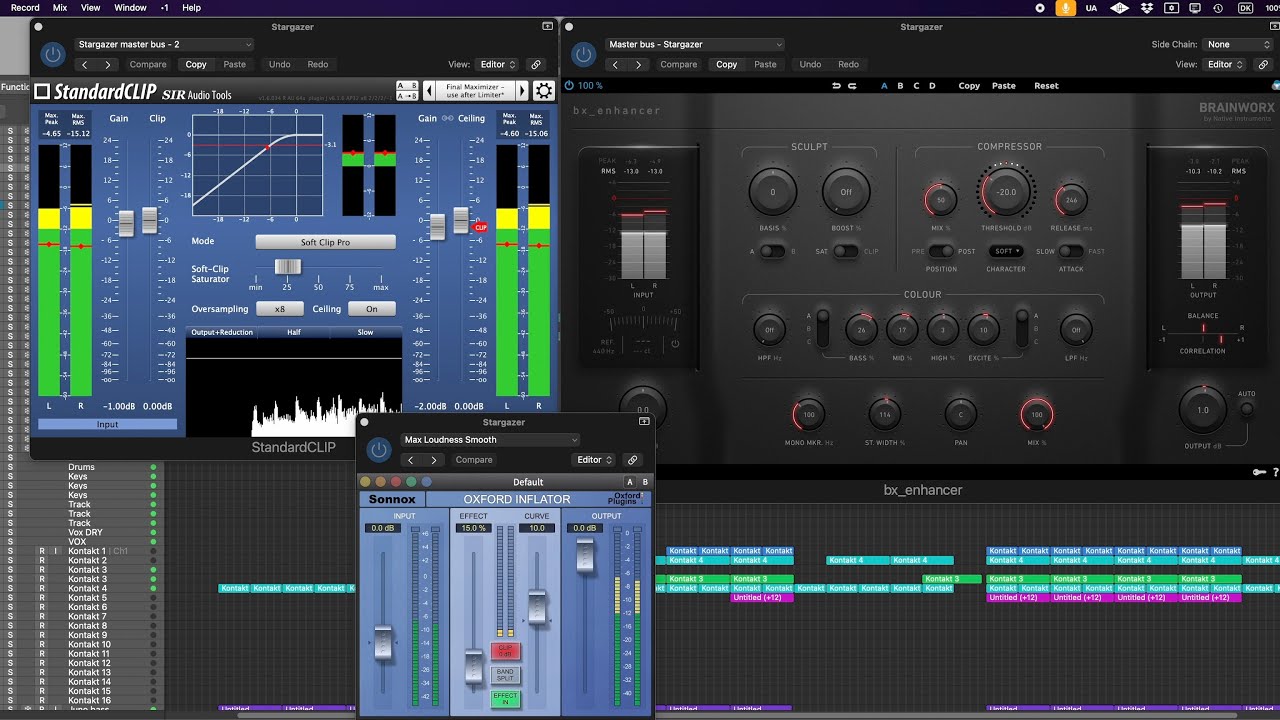
Task: Click link icon in bx_enhancer window header
Action: coord(1262,65)
